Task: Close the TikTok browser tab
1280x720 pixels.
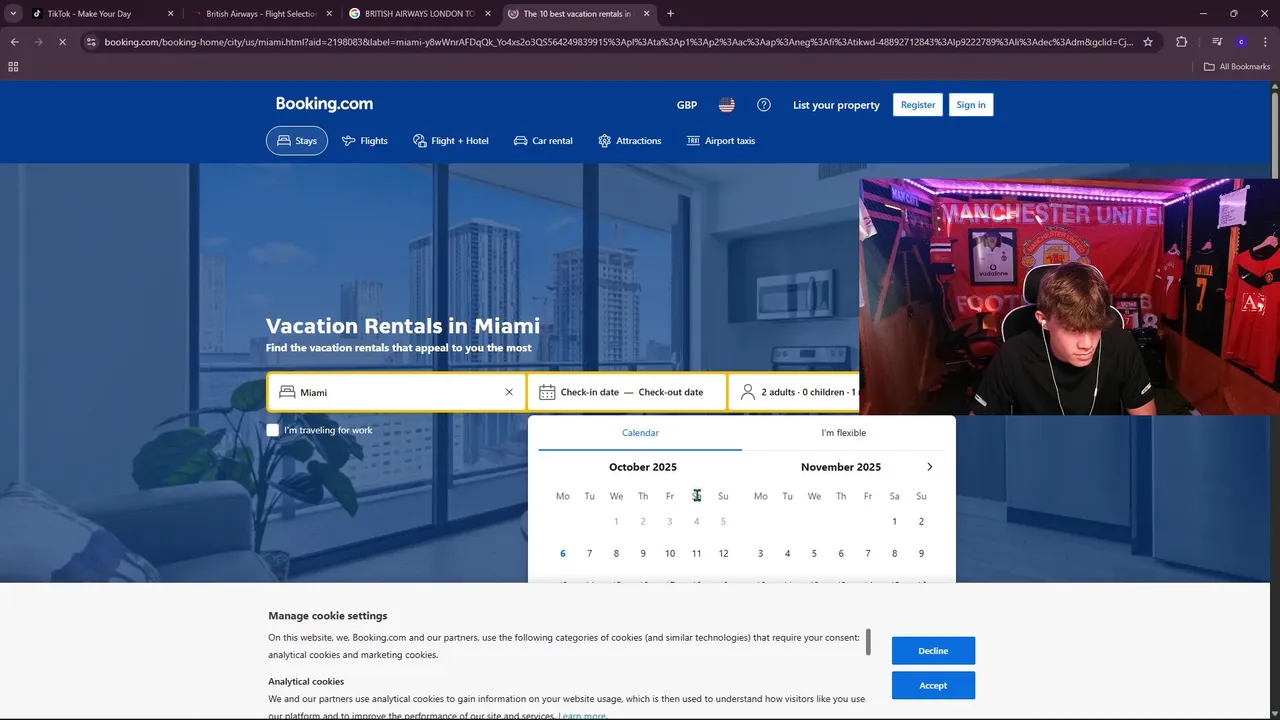Action: 170,14
